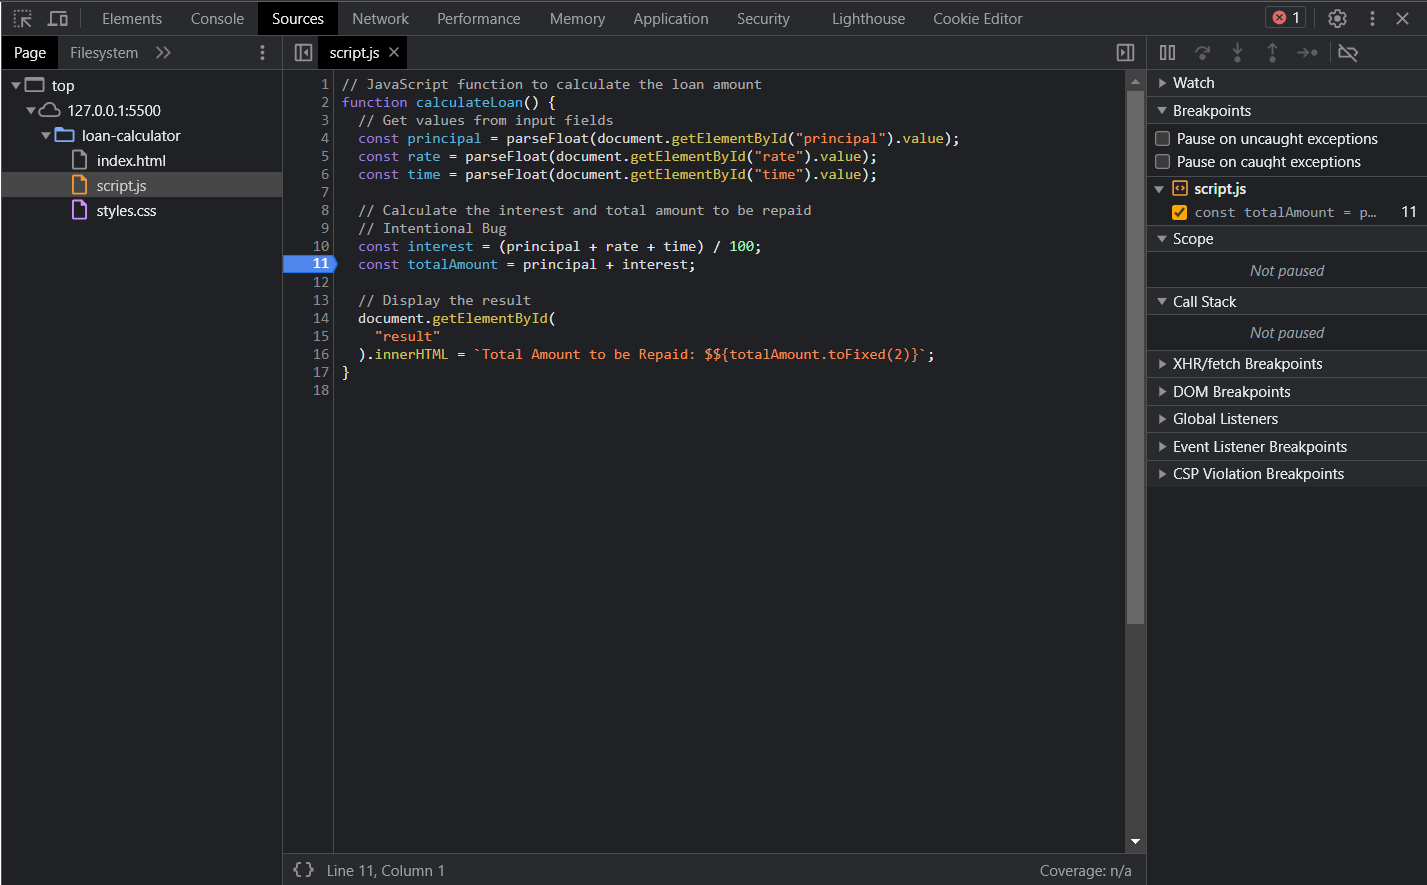The image size is (1427, 885).
Task: Deactivate all breakpoints icon
Action: tap(1348, 53)
